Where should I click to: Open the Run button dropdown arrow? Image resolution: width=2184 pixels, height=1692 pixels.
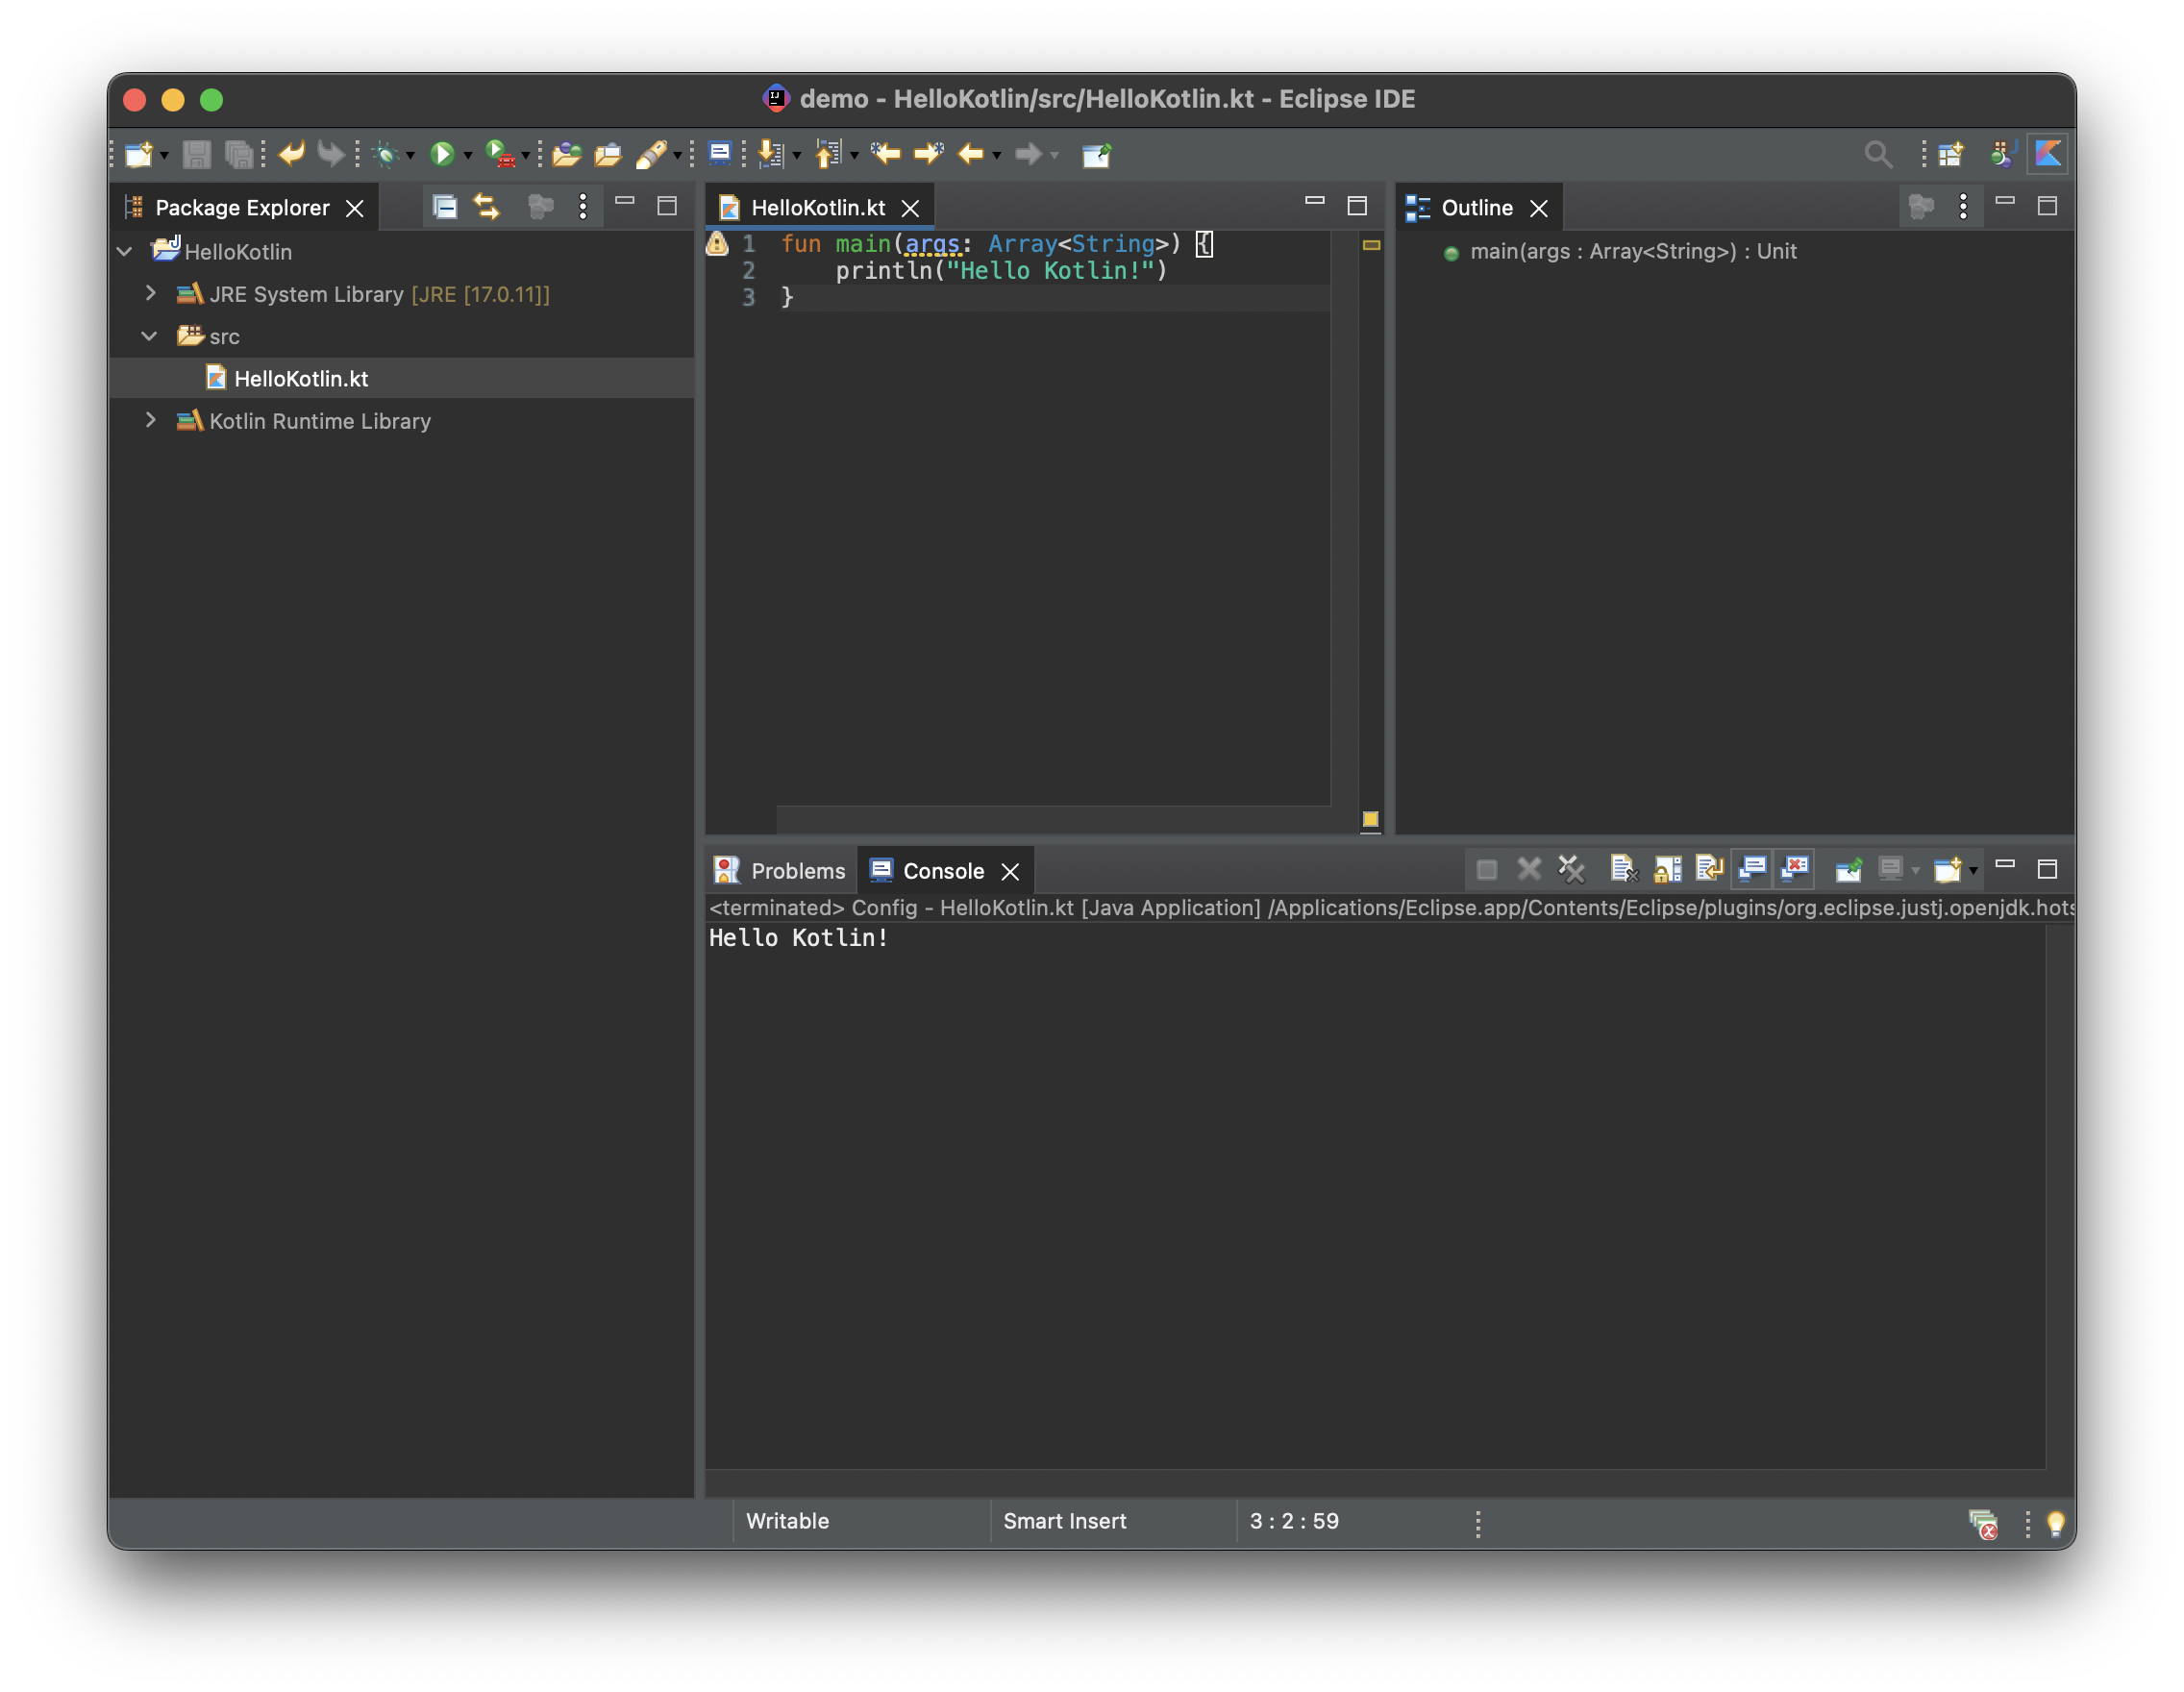point(467,156)
